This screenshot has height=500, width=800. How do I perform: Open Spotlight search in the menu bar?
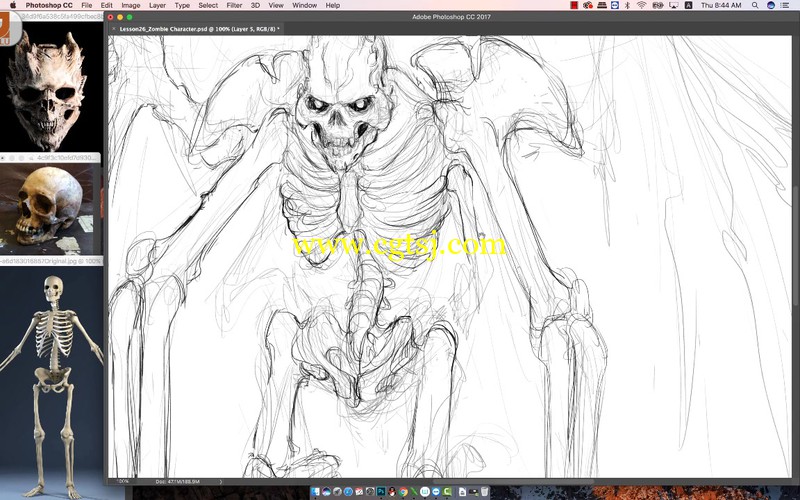point(755,5)
